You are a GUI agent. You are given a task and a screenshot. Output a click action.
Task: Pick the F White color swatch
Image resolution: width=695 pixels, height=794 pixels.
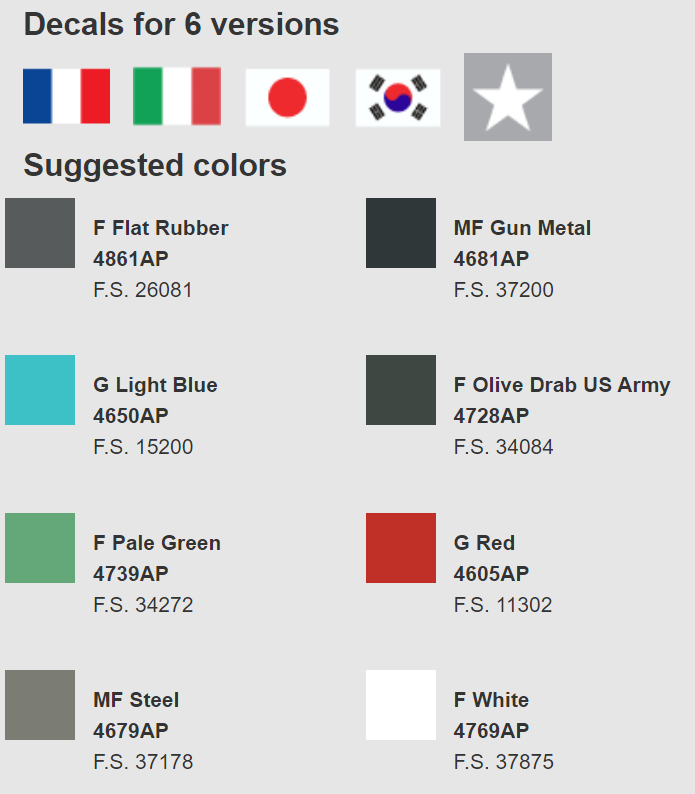tap(401, 705)
